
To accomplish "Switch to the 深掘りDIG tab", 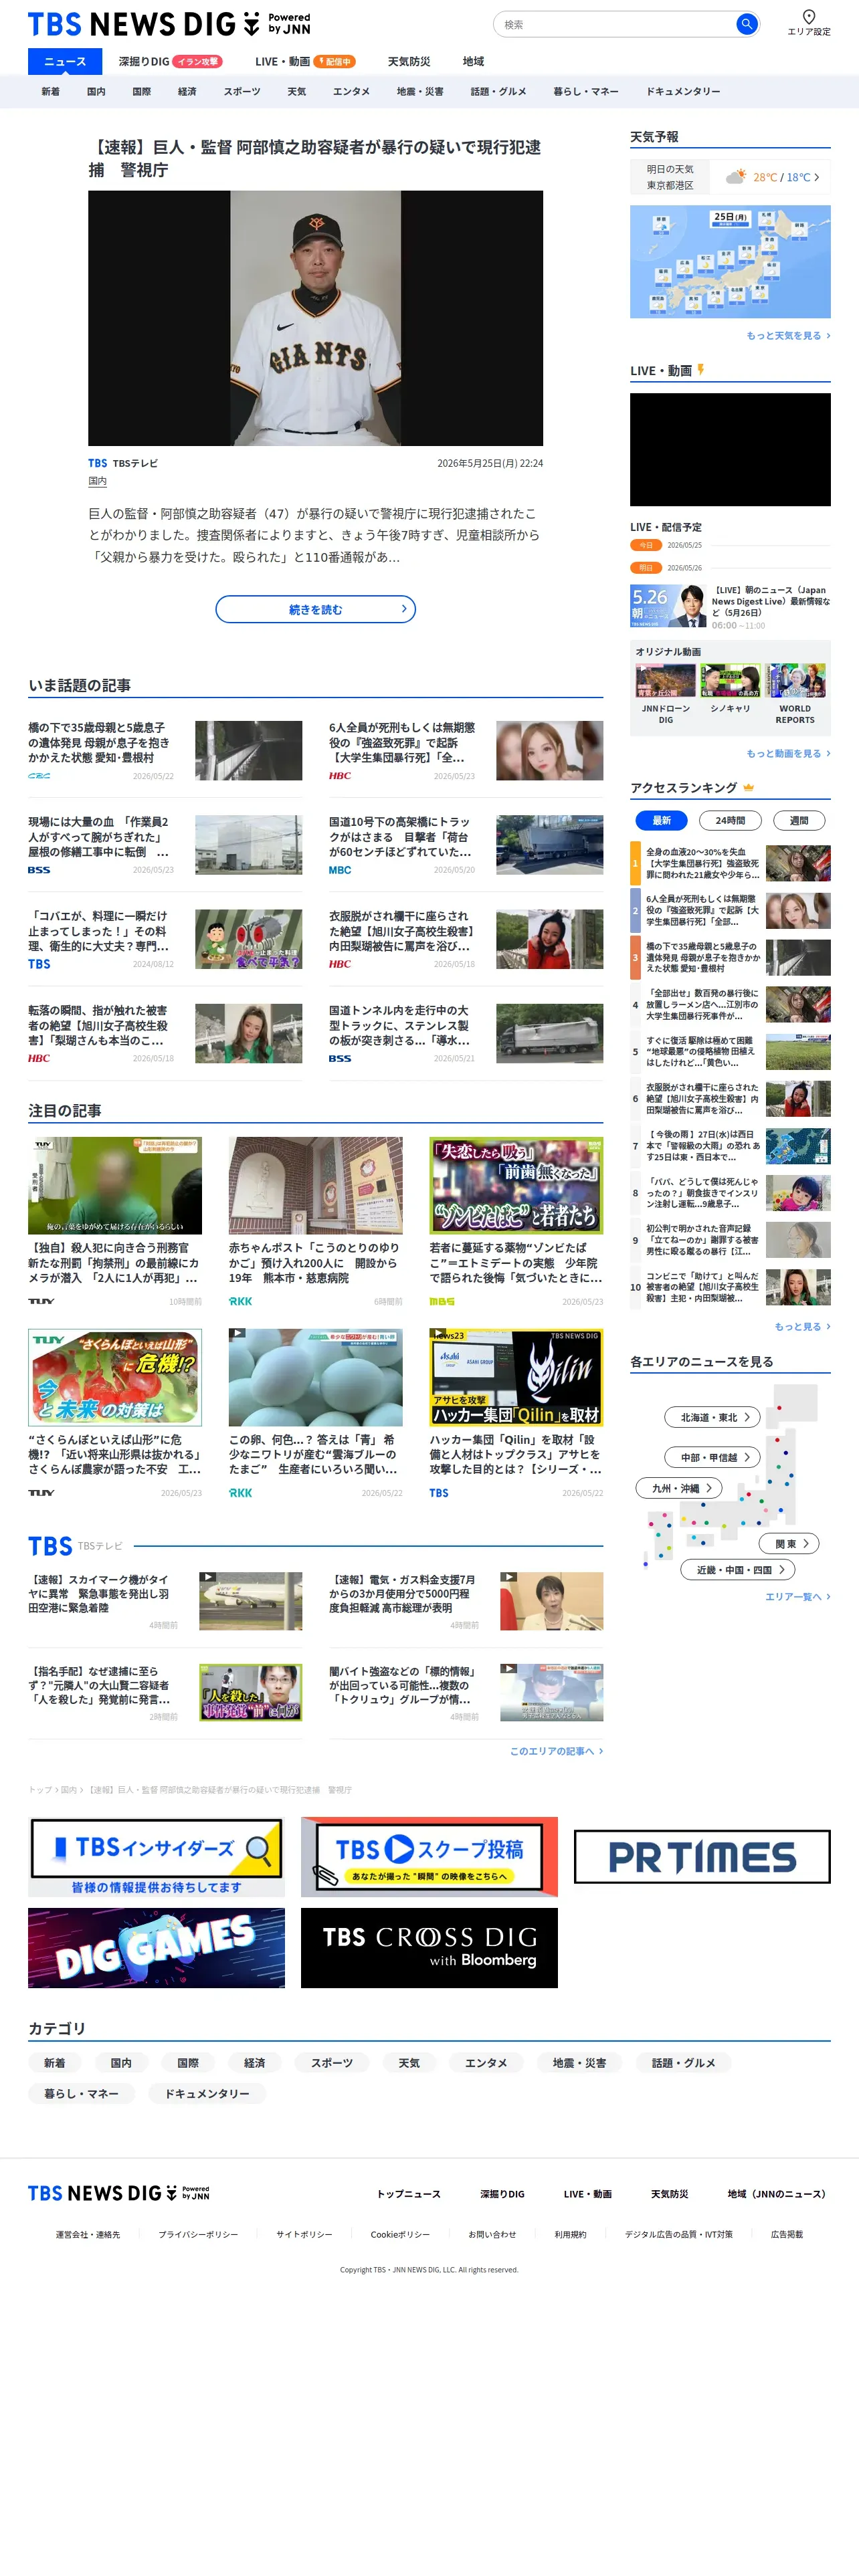I will coord(170,62).
